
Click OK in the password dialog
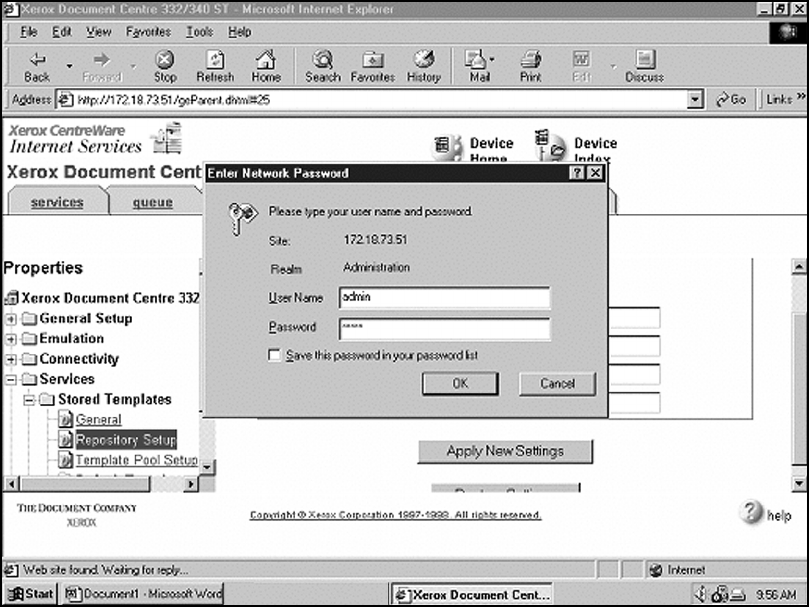pyautogui.click(x=460, y=384)
